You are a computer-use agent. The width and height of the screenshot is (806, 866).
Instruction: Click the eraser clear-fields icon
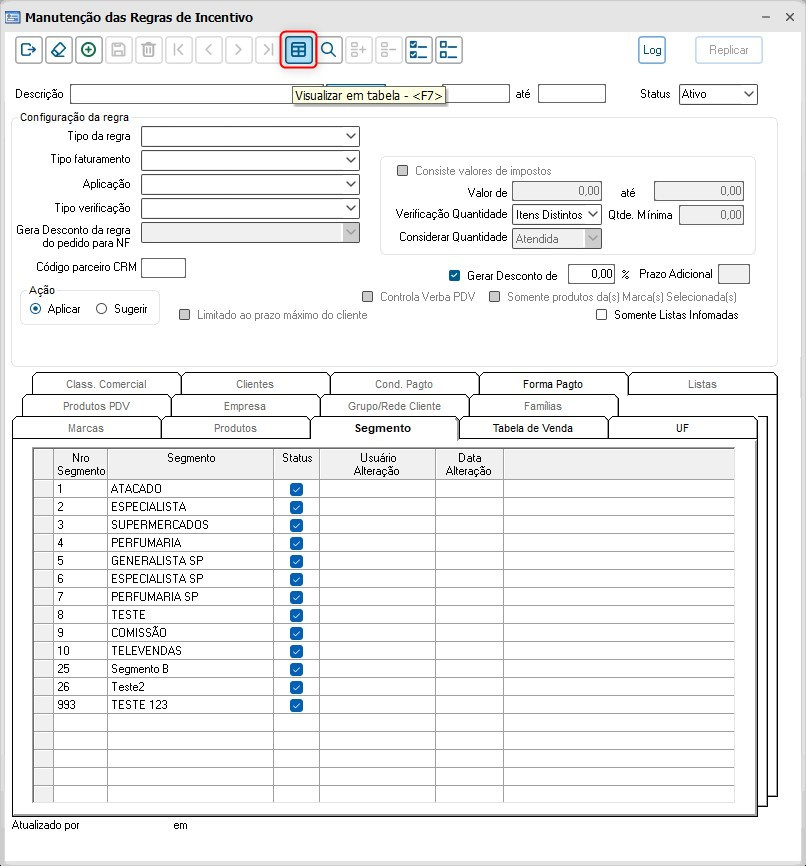(59, 50)
